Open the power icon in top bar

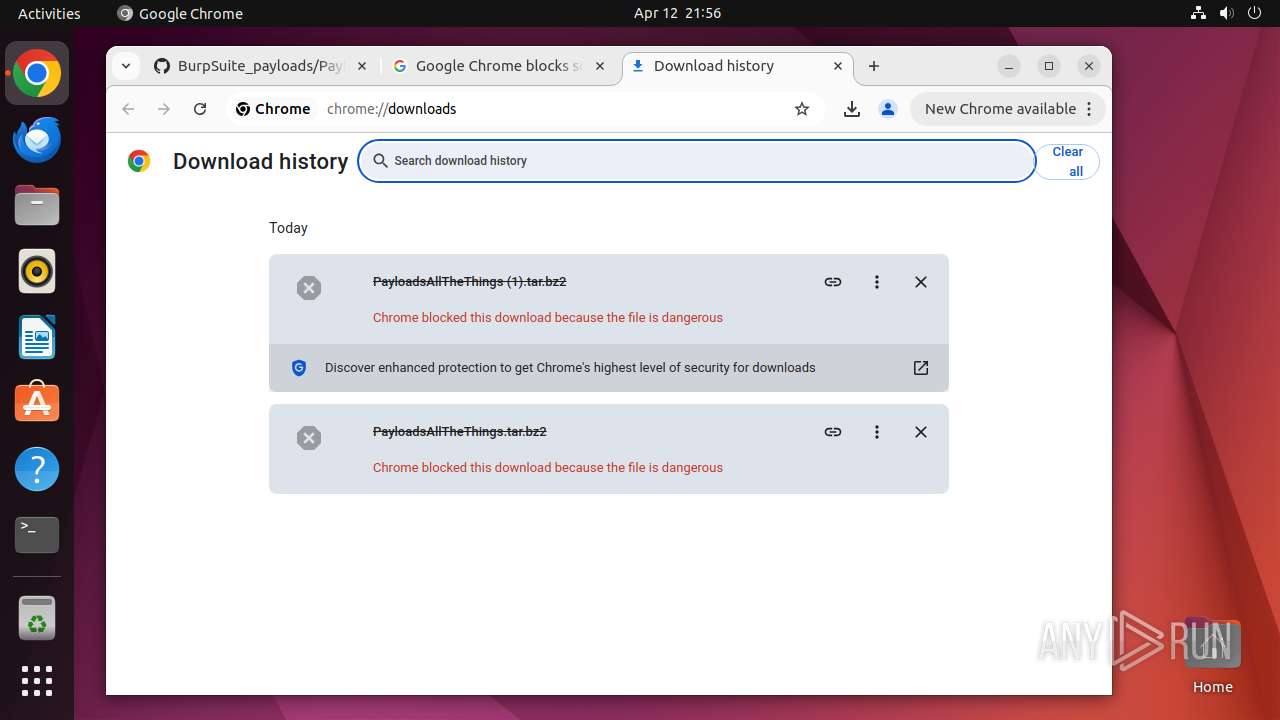pyautogui.click(x=1255, y=13)
